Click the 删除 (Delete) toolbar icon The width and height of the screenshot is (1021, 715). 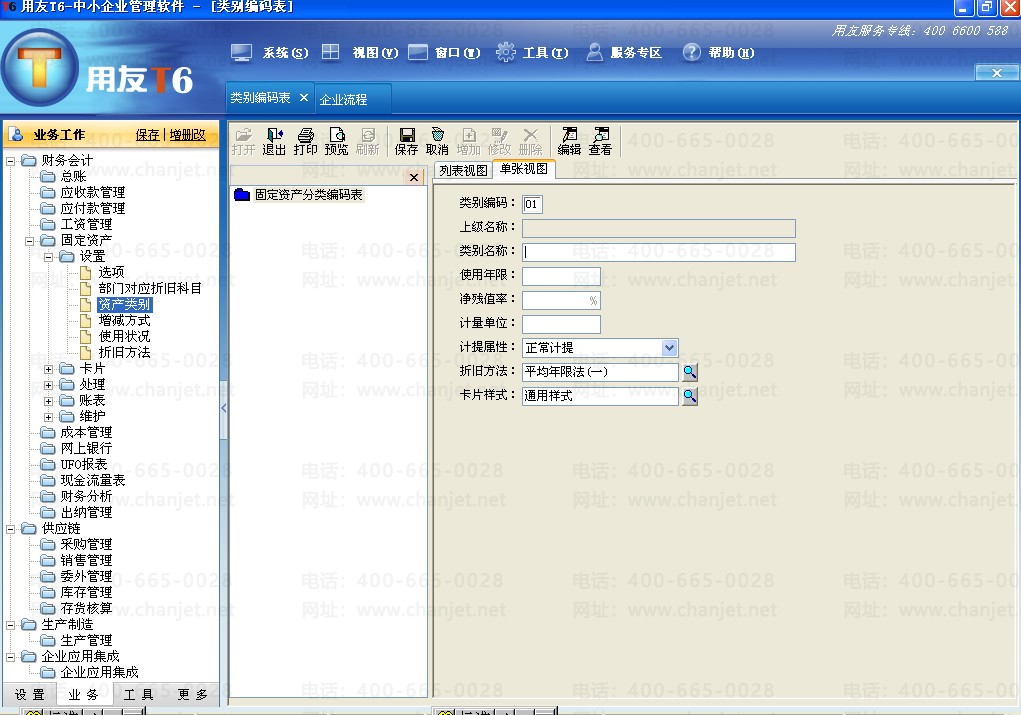click(531, 141)
